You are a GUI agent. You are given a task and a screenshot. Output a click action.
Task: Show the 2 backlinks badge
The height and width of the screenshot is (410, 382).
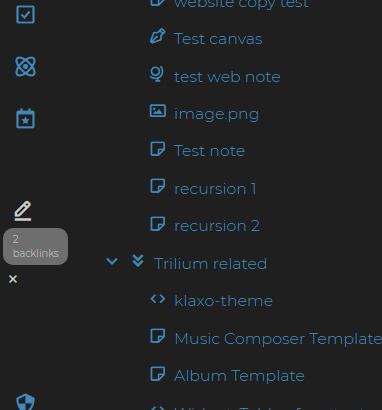tap(35, 246)
